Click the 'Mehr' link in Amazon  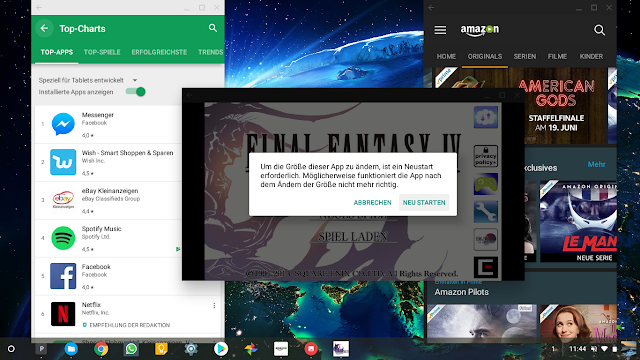coord(596,164)
